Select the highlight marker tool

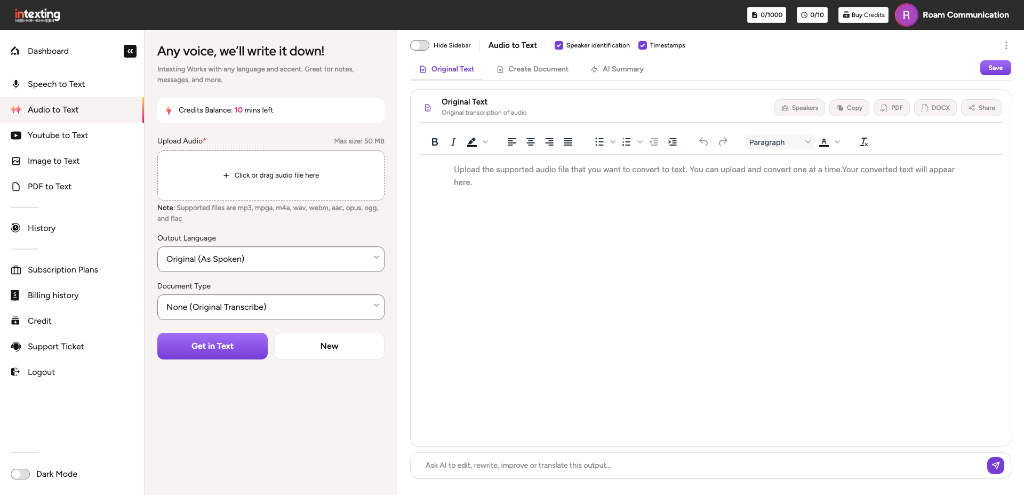pos(472,142)
